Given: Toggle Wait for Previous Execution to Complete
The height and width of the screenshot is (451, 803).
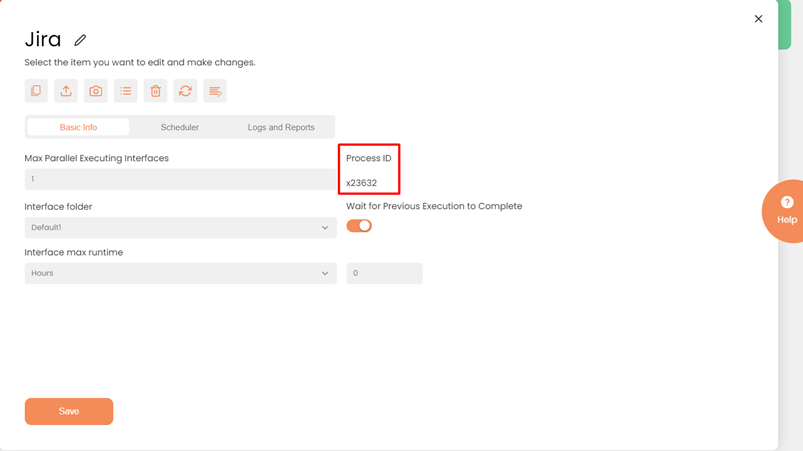Looking at the screenshot, I should coord(359,226).
